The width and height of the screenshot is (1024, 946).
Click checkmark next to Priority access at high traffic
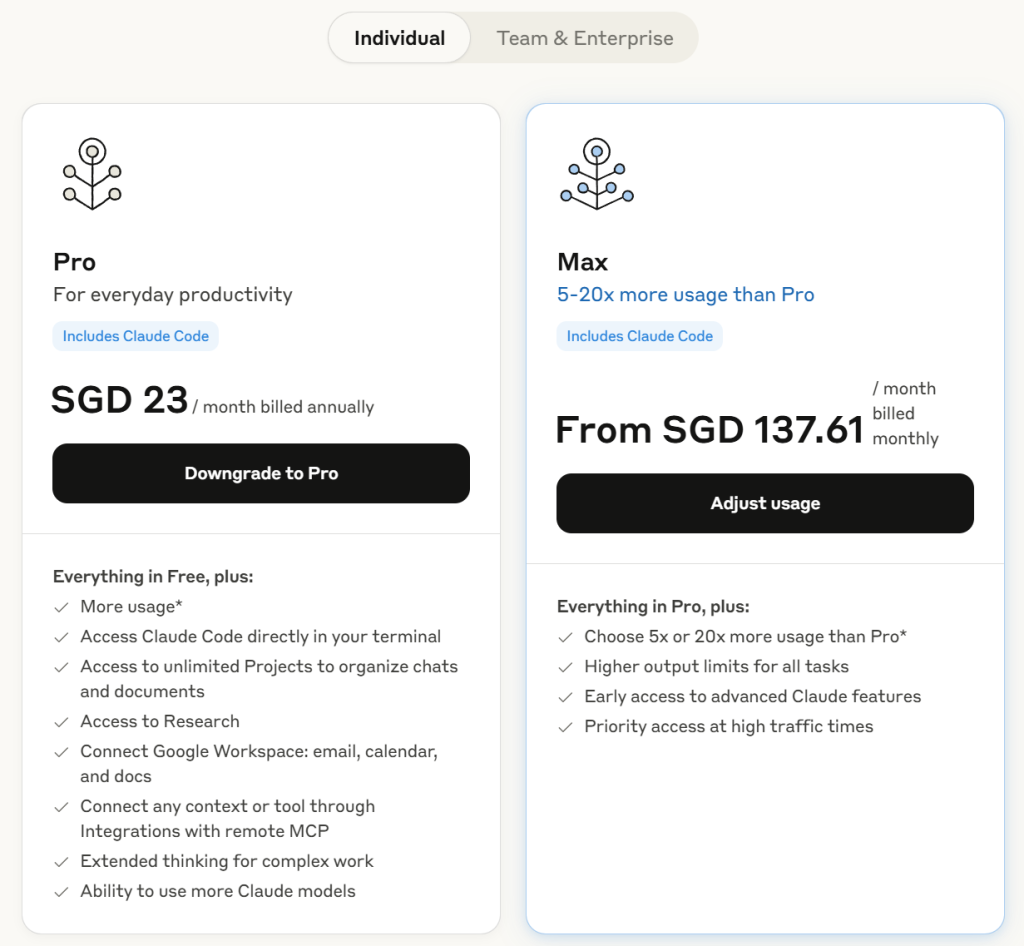click(566, 727)
